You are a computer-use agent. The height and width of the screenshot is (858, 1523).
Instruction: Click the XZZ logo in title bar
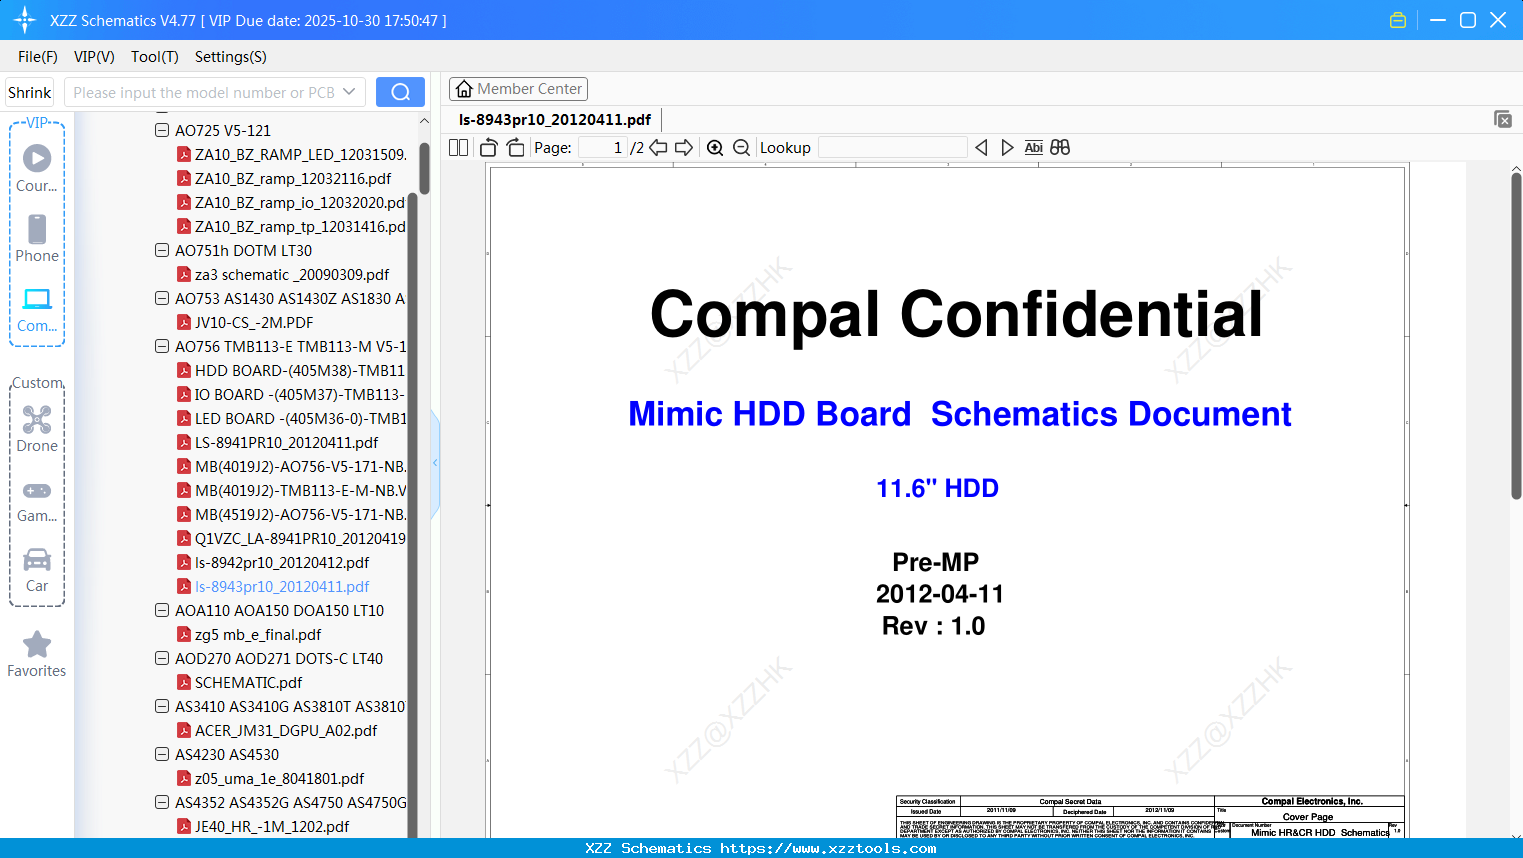point(25,20)
